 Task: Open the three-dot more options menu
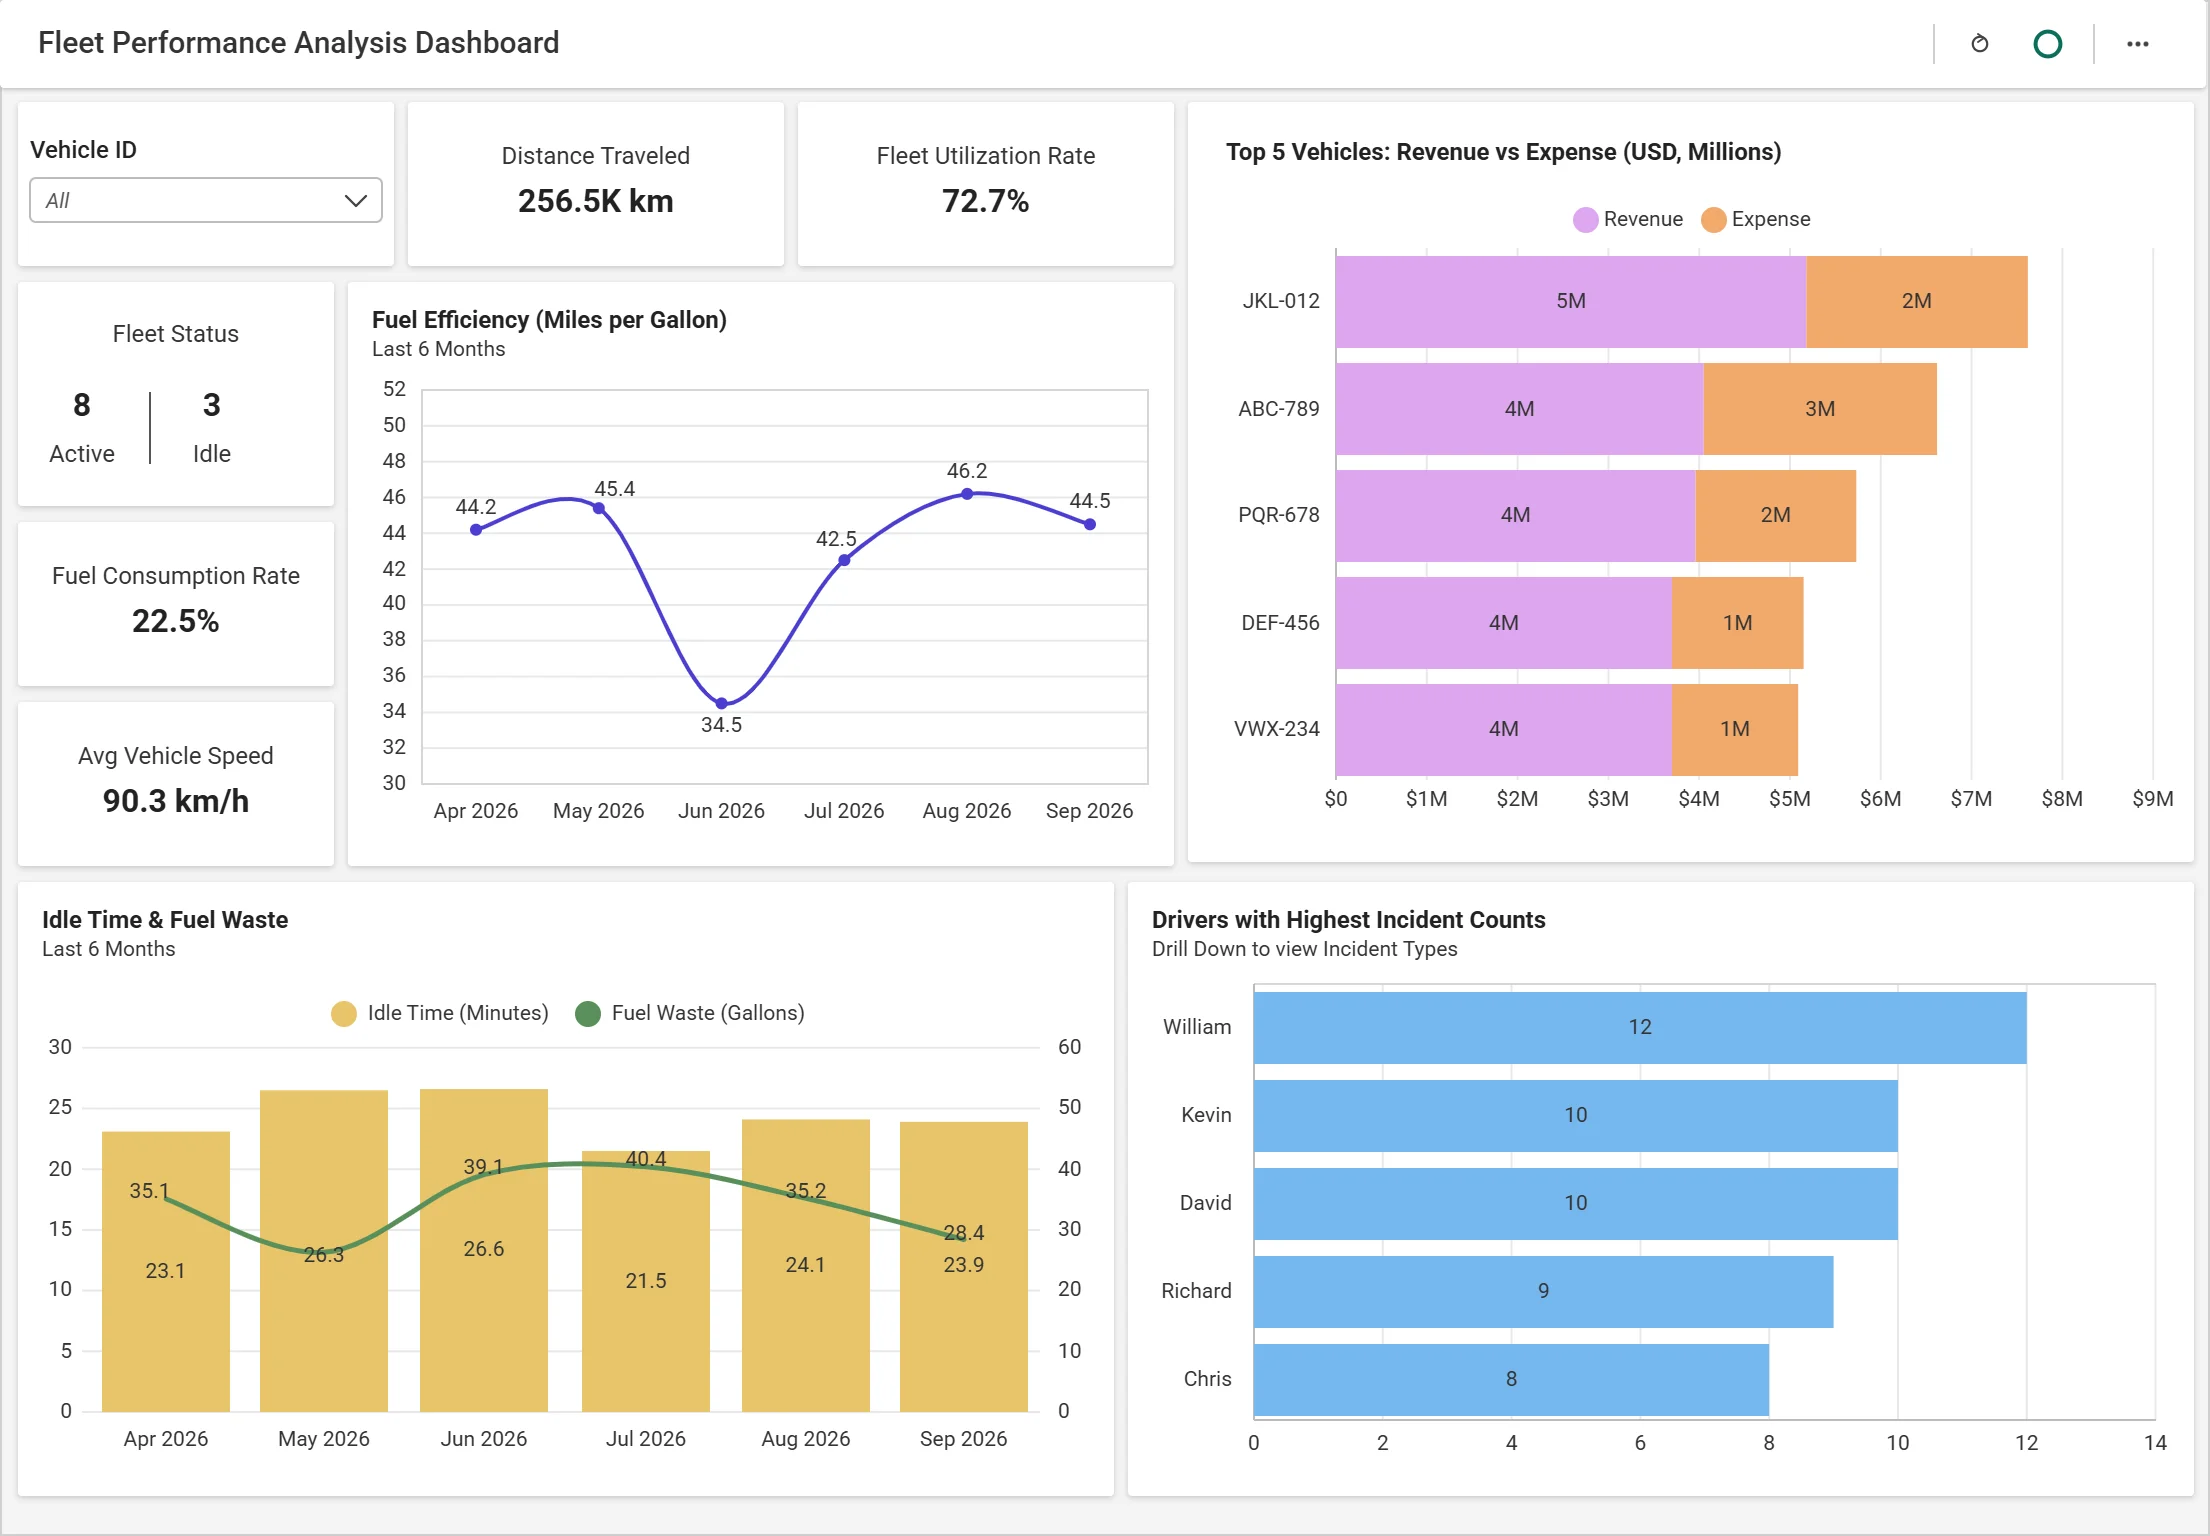pyautogui.click(x=2137, y=44)
